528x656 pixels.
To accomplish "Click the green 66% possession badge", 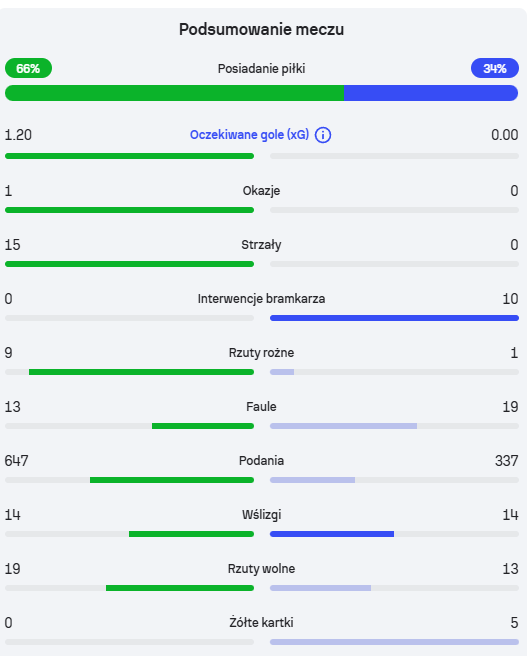I will click(x=28, y=68).
